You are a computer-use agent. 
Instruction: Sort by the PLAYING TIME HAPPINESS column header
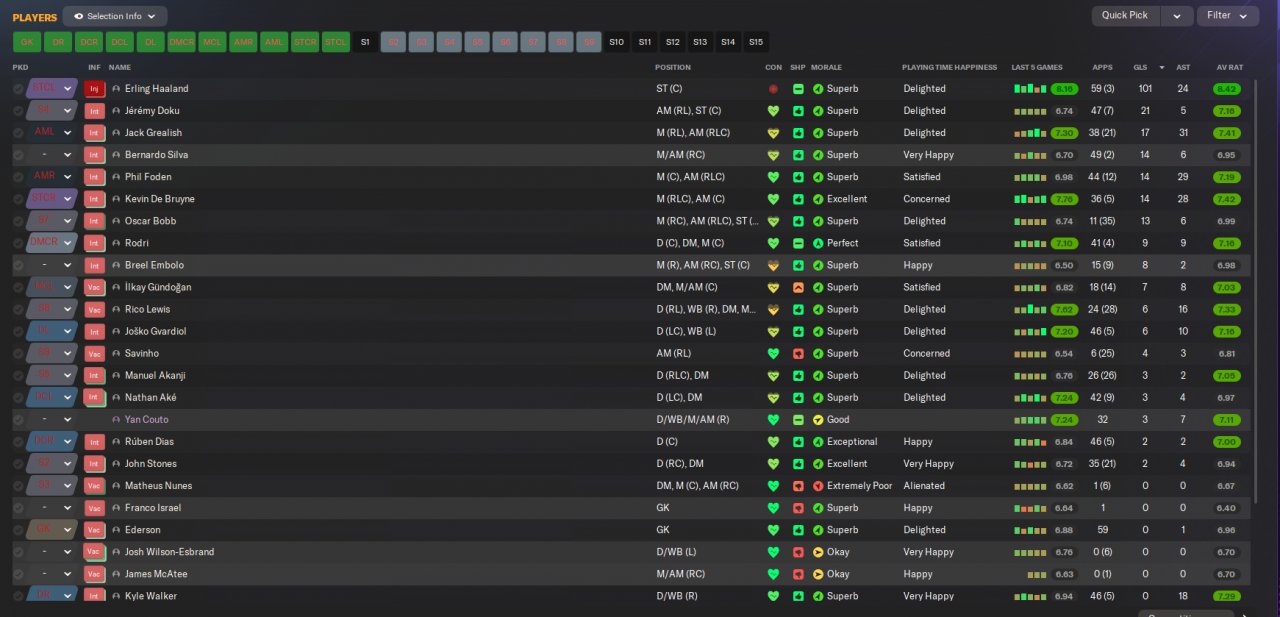tap(949, 67)
